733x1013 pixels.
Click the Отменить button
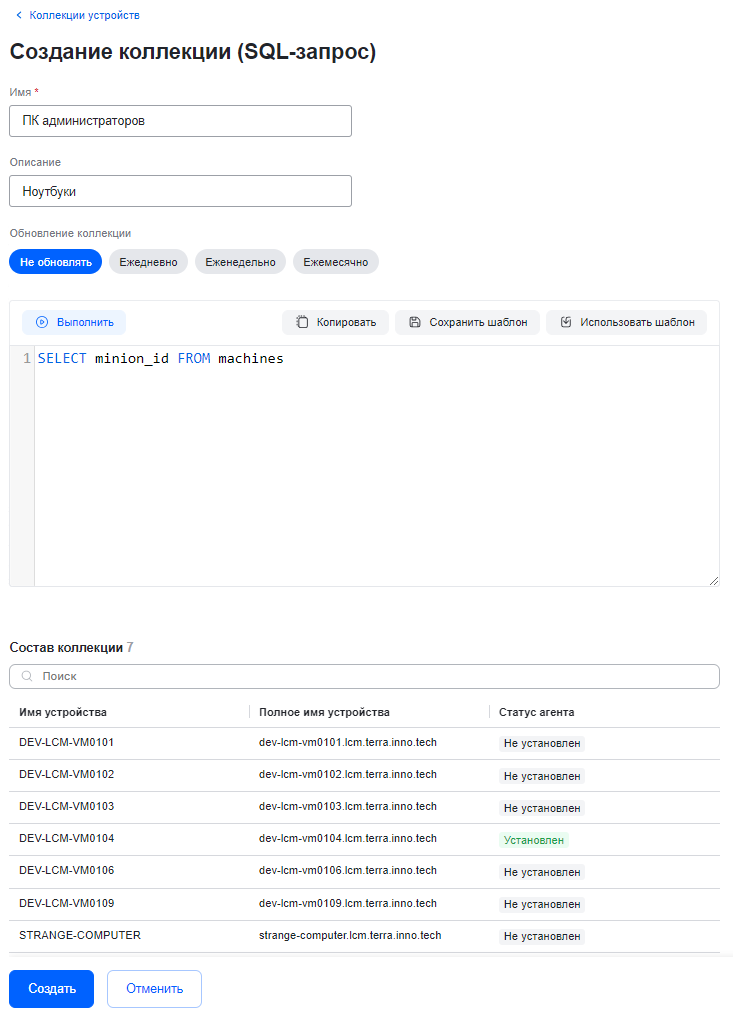click(x=154, y=989)
